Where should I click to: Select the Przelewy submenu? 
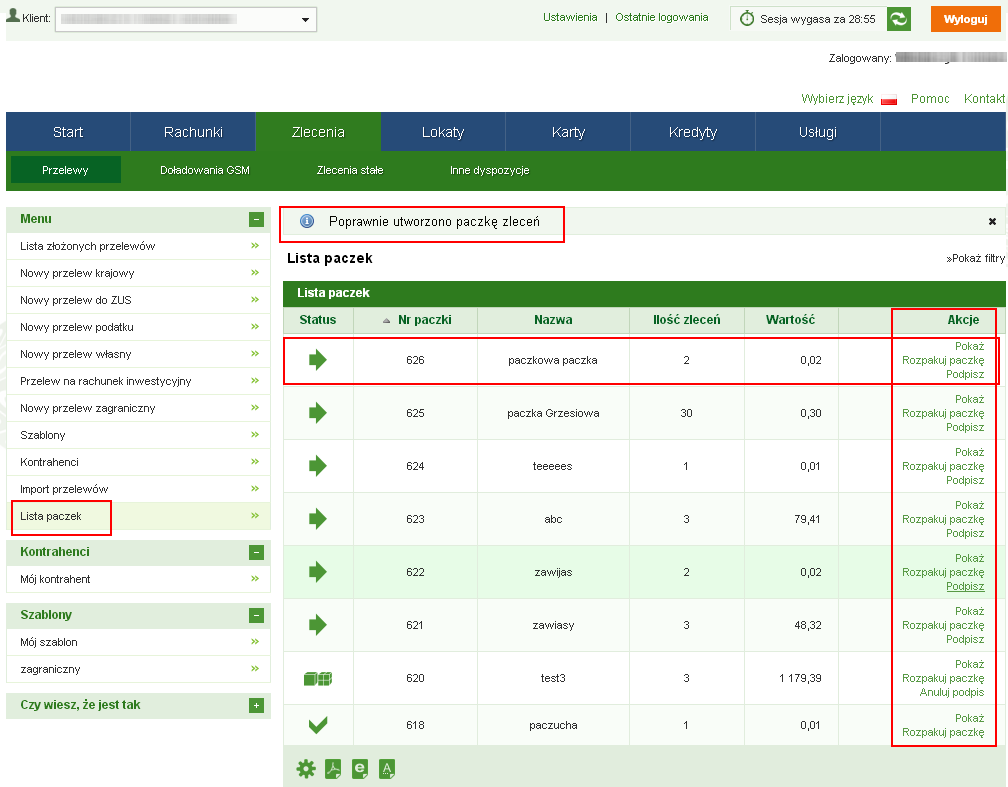pyautogui.click(x=66, y=170)
